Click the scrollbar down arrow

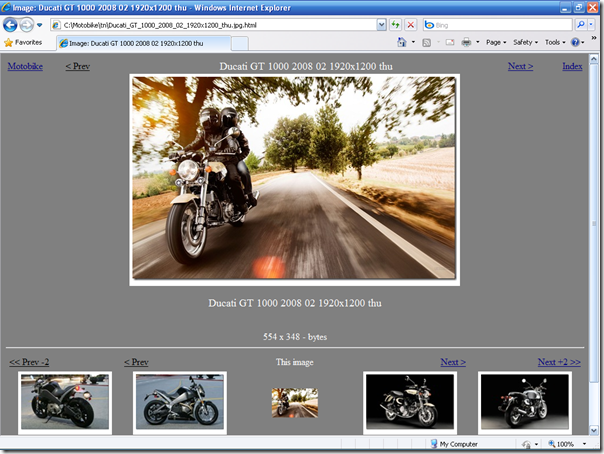594,430
